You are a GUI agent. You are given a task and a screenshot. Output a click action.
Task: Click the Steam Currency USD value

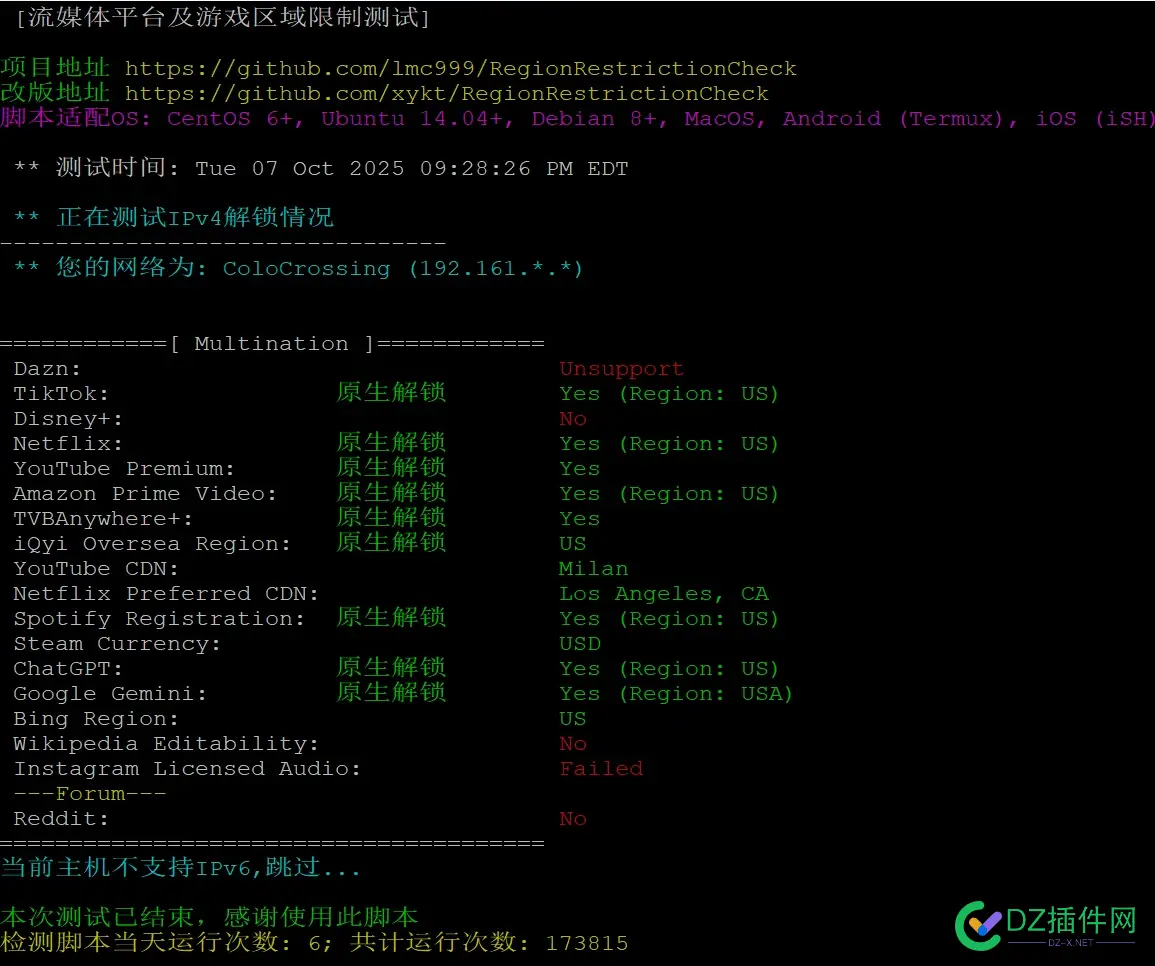[580, 644]
